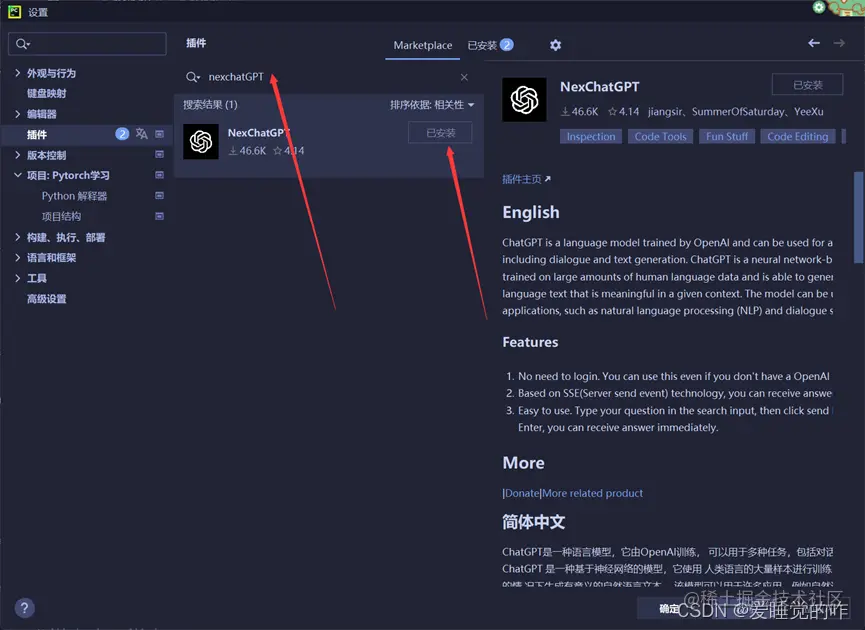Viewport: 865px width, 630px height.
Task: Open the 插件主页 link
Action: [x=526, y=179]
